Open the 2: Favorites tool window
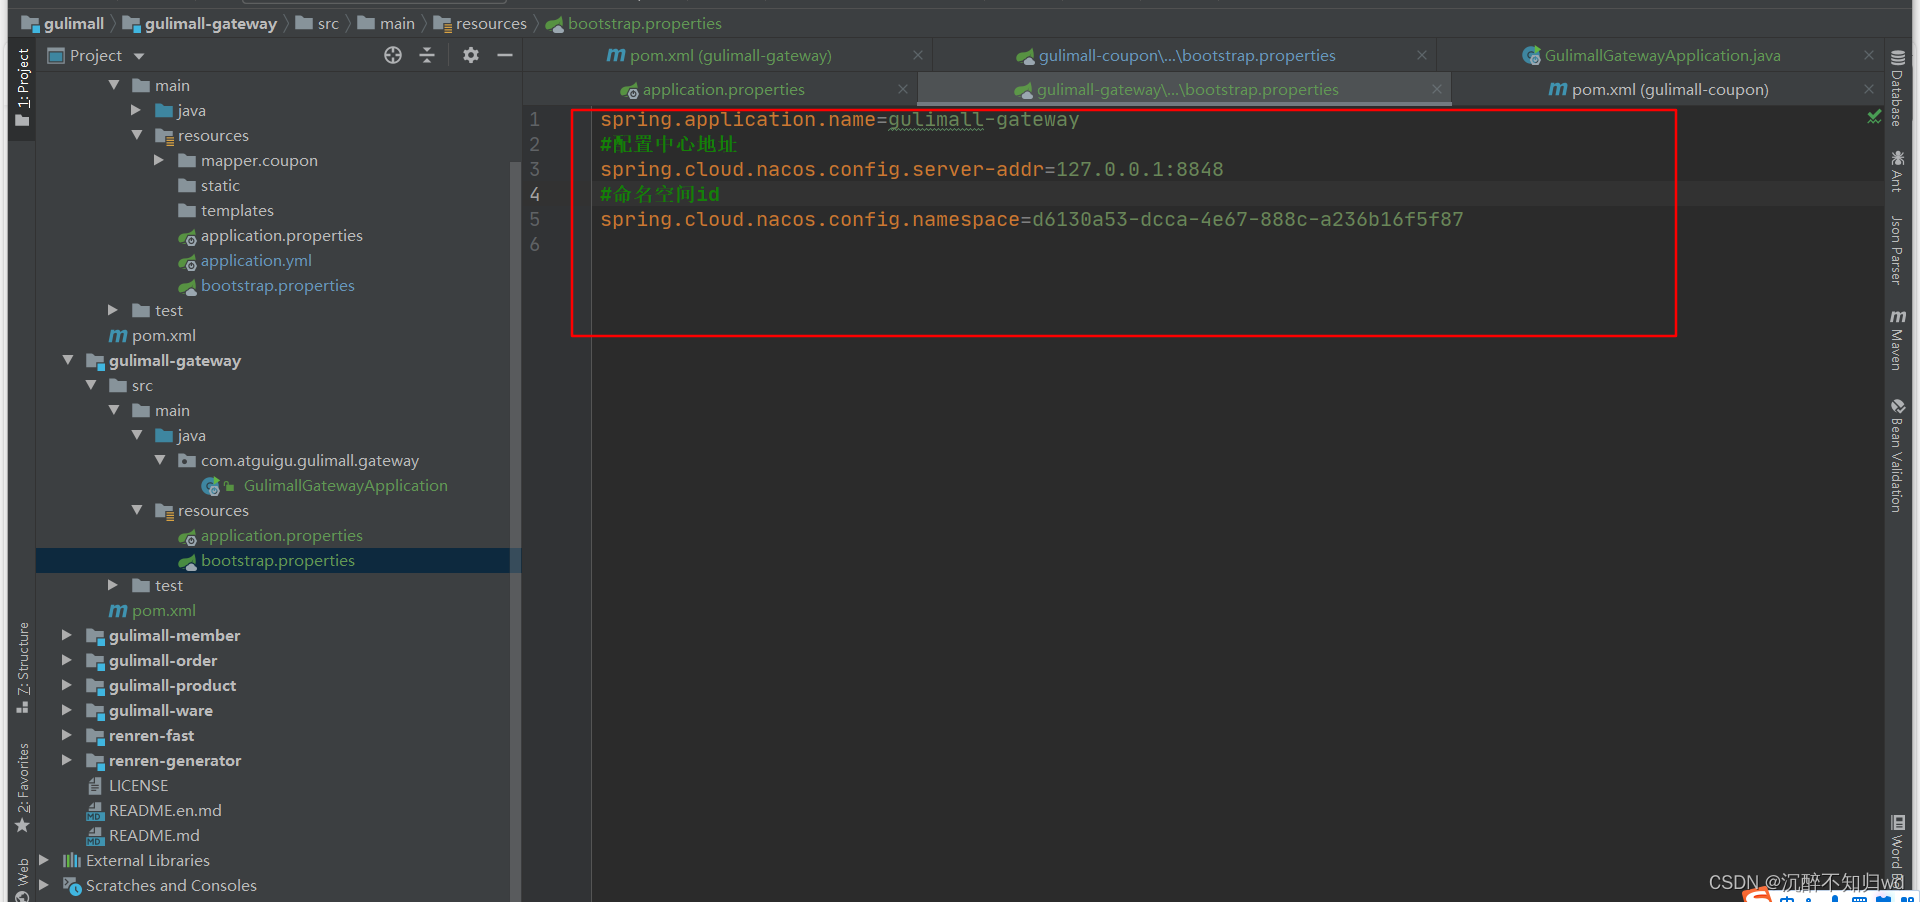Image resolution: width=1920 pixels, height=902 pixels. (23, 788)
